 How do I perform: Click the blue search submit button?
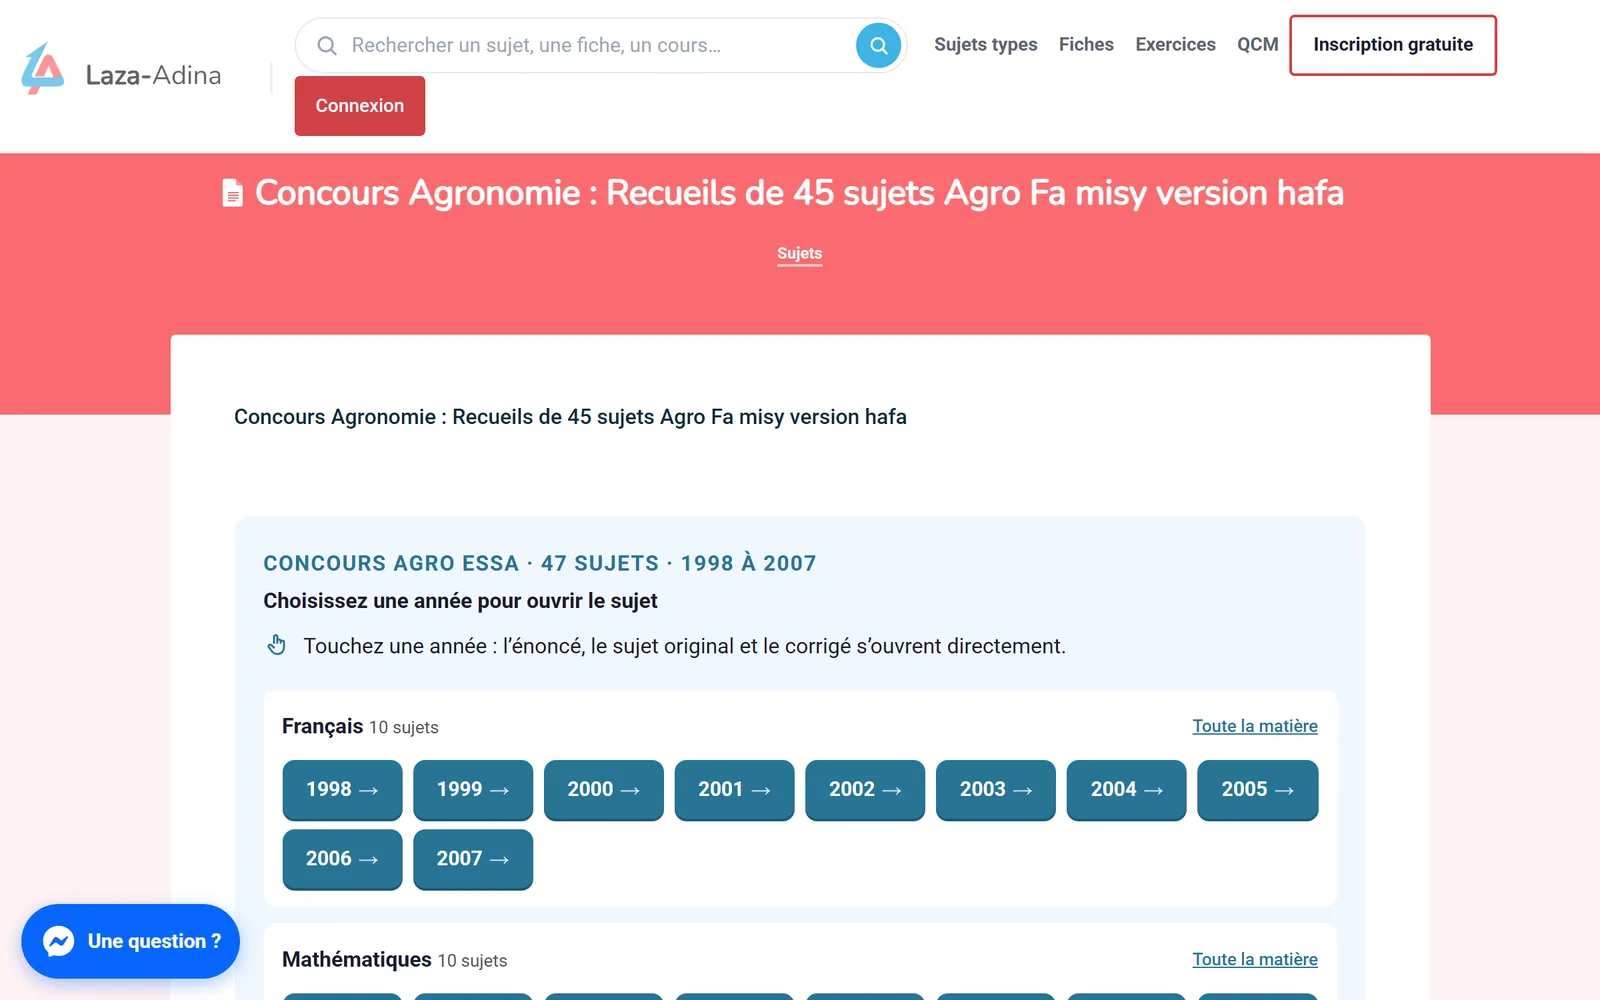click(879, 45)
